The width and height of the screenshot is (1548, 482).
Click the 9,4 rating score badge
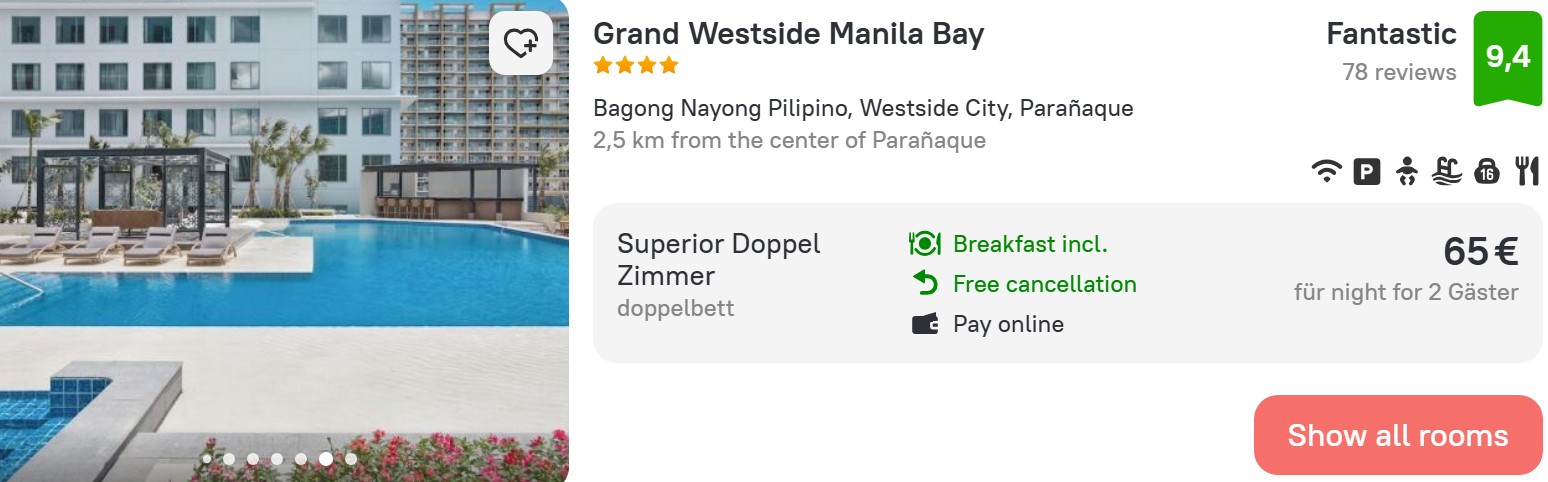coord(1507,57)
